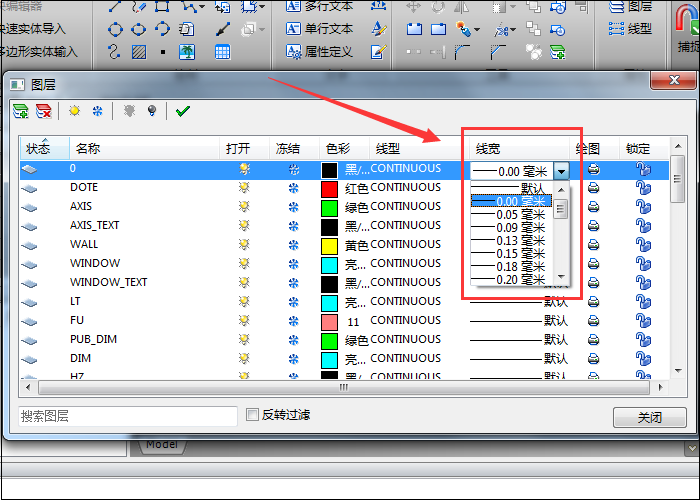Click the lock icon in AXIS row
700x500 pixels.
[x=643, y=207]
